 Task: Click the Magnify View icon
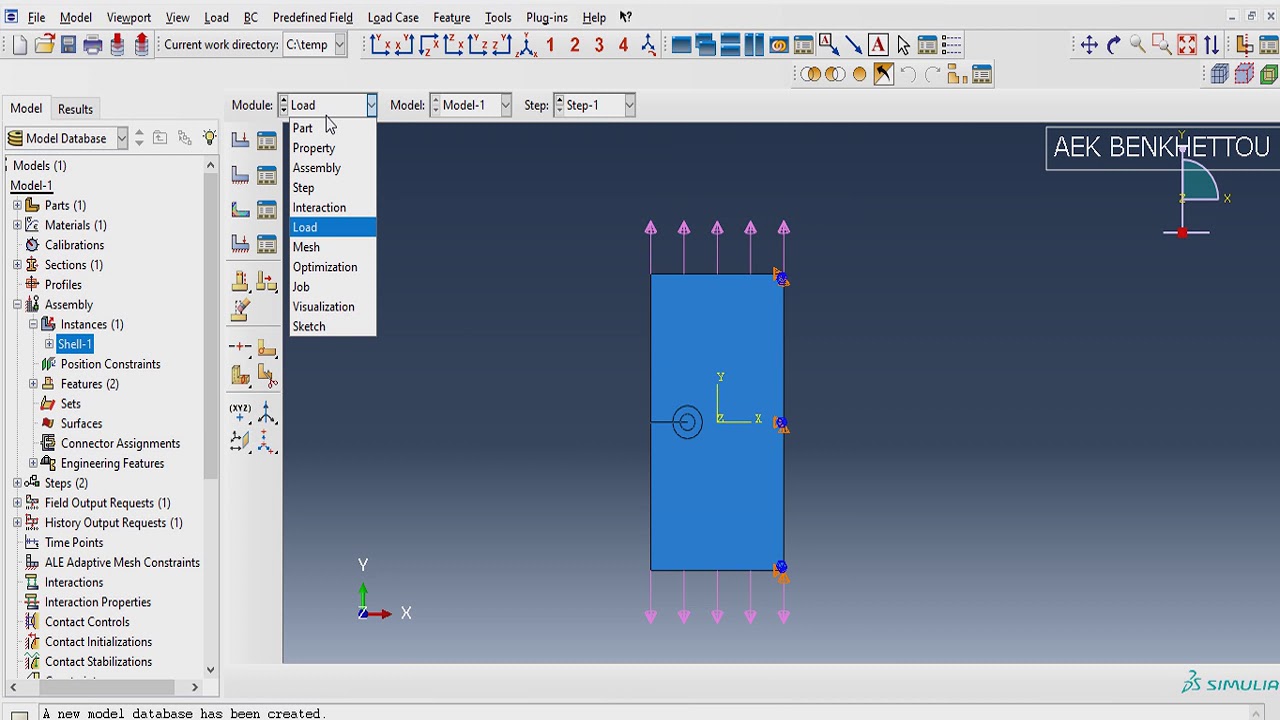(x=1137, y=45)
